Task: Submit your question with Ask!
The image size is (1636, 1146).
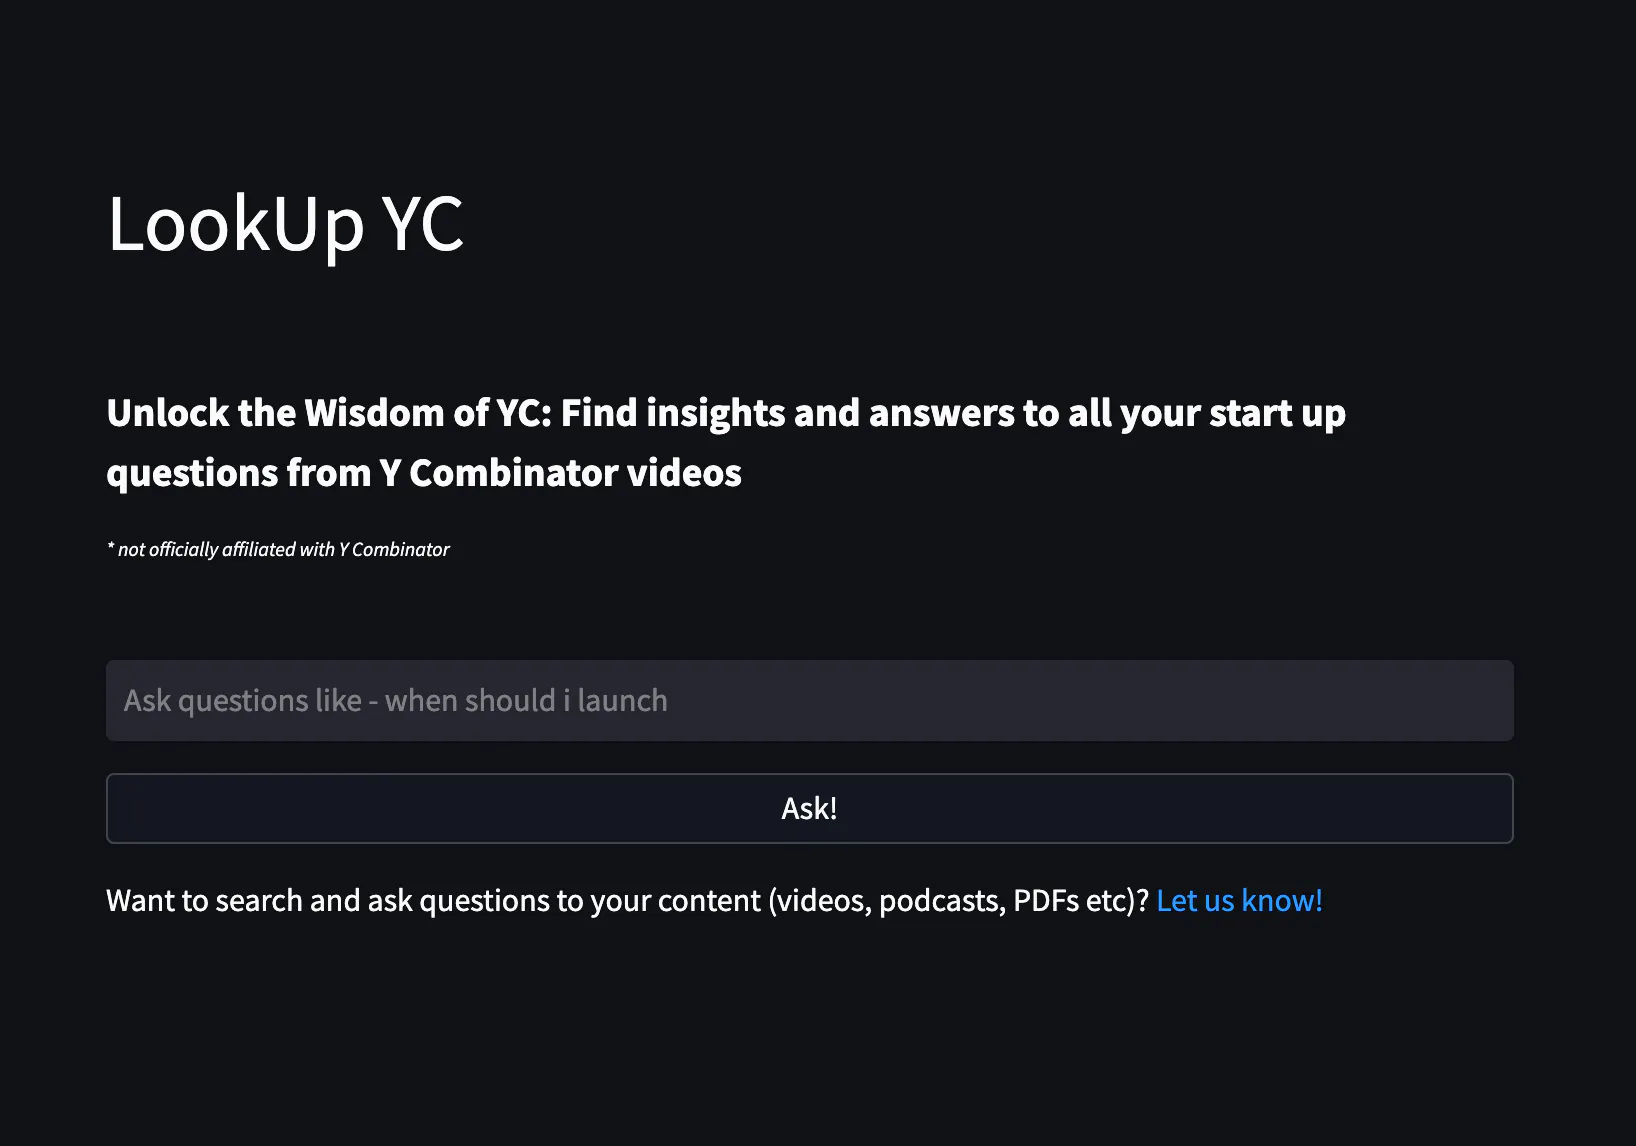Action: 809,808
